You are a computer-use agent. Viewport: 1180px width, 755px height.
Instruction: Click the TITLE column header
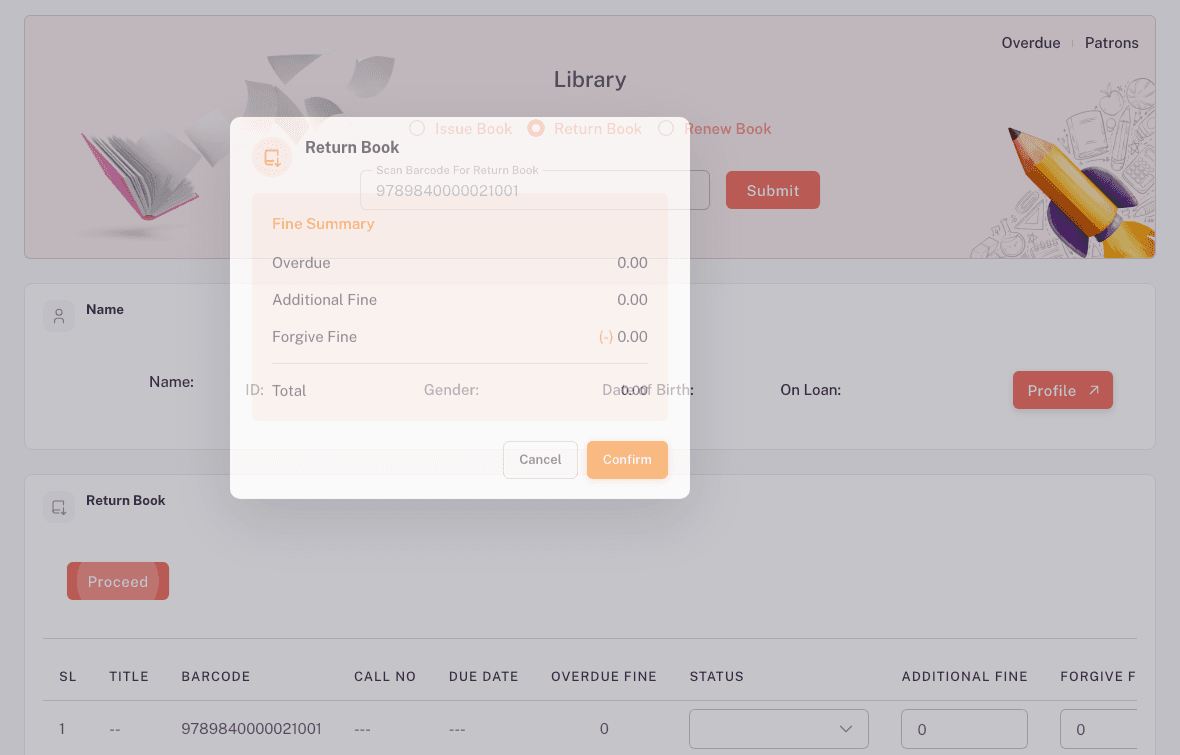pyautogui.click(x=129, y=676)
